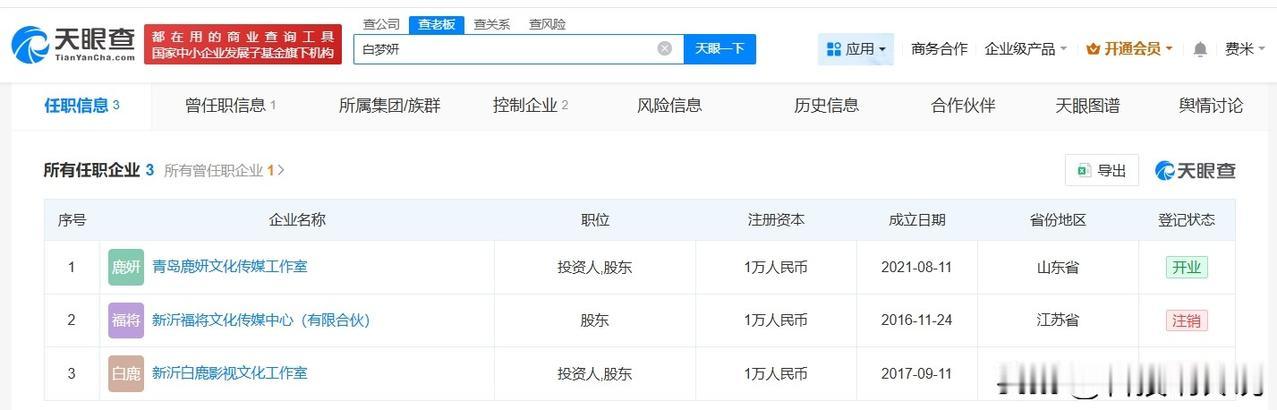Select the 白鹿 company logo thumbnail
This screenshot has height=410, width=1277.
126,373
